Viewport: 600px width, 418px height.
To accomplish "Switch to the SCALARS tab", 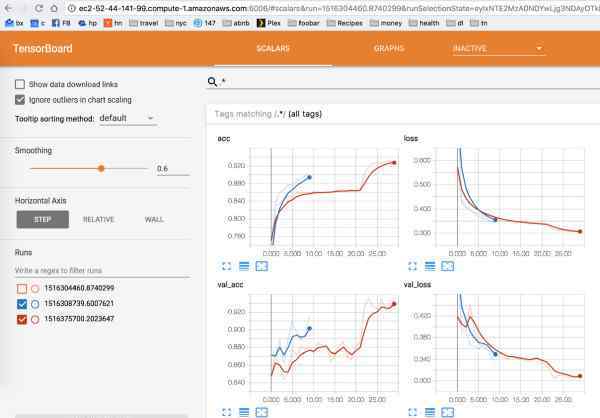I will point(273,48).
